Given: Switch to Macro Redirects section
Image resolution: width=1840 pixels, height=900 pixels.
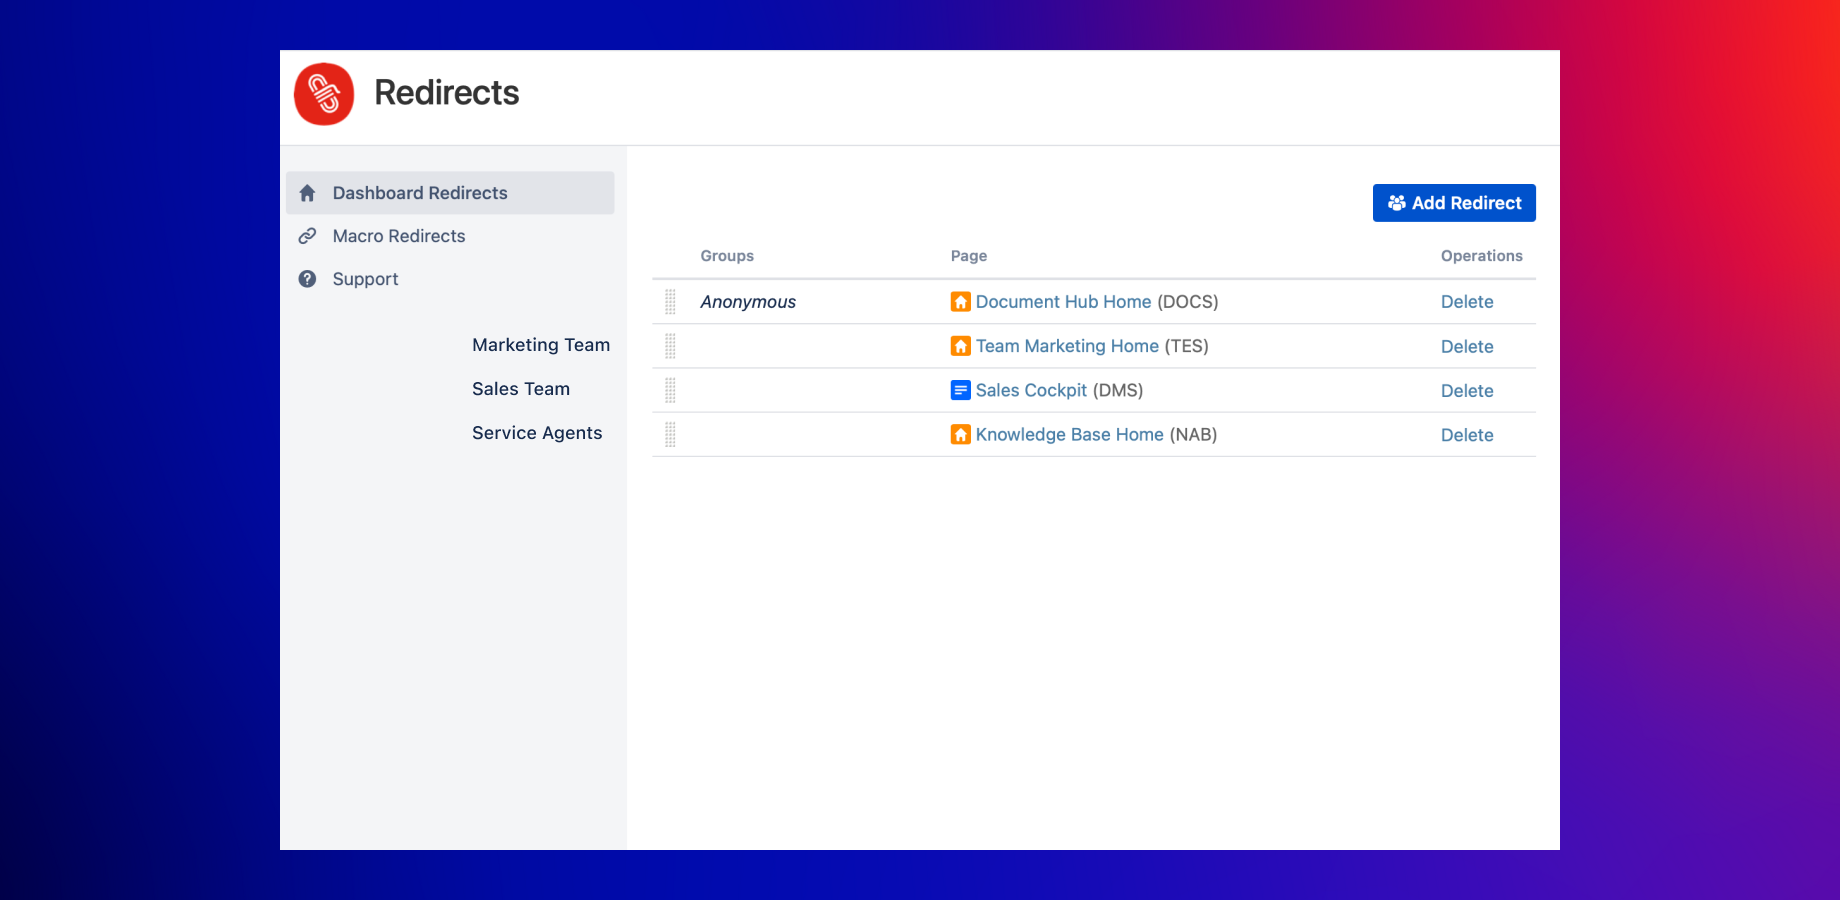Looking at the screenshot, I should point(399,236).
